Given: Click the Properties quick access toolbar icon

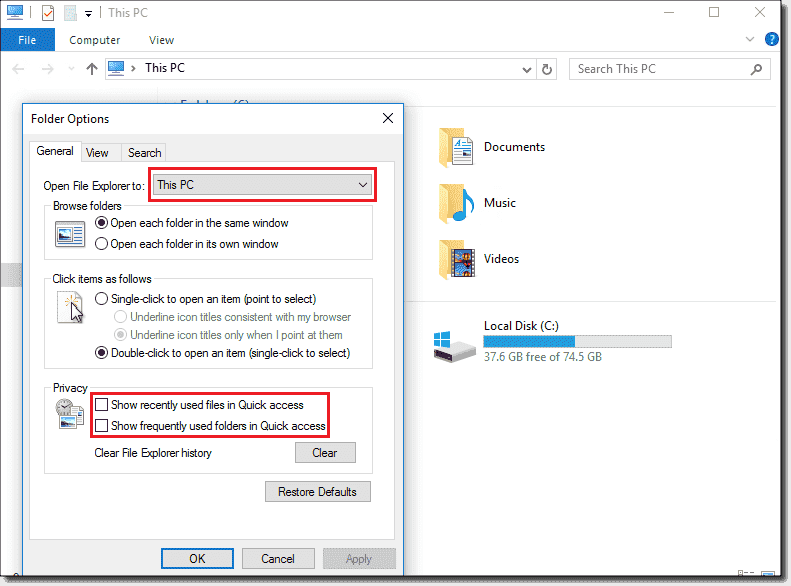Looking at the screenshot, I should click(48, 13).
